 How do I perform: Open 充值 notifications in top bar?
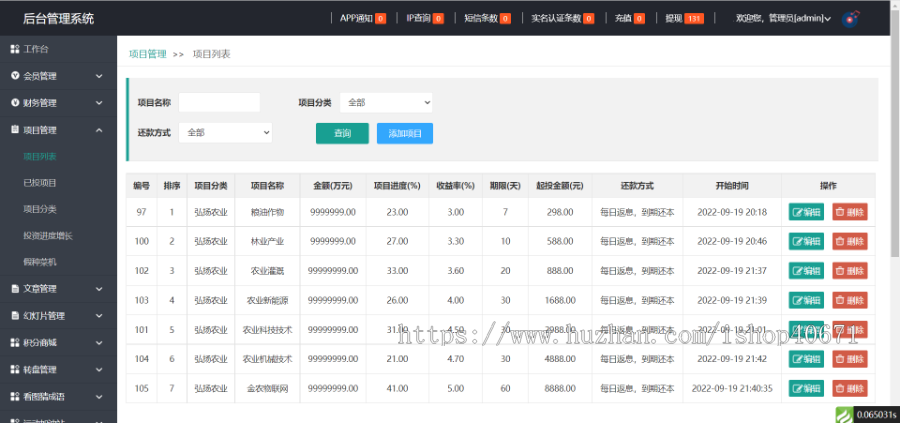coord(630,18)
